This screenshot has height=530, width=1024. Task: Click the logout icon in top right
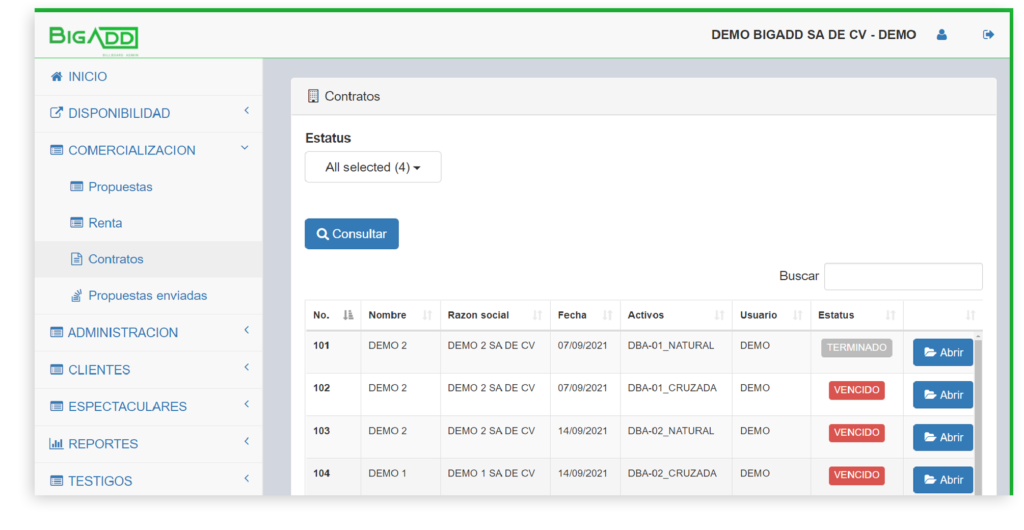[988, 35]
